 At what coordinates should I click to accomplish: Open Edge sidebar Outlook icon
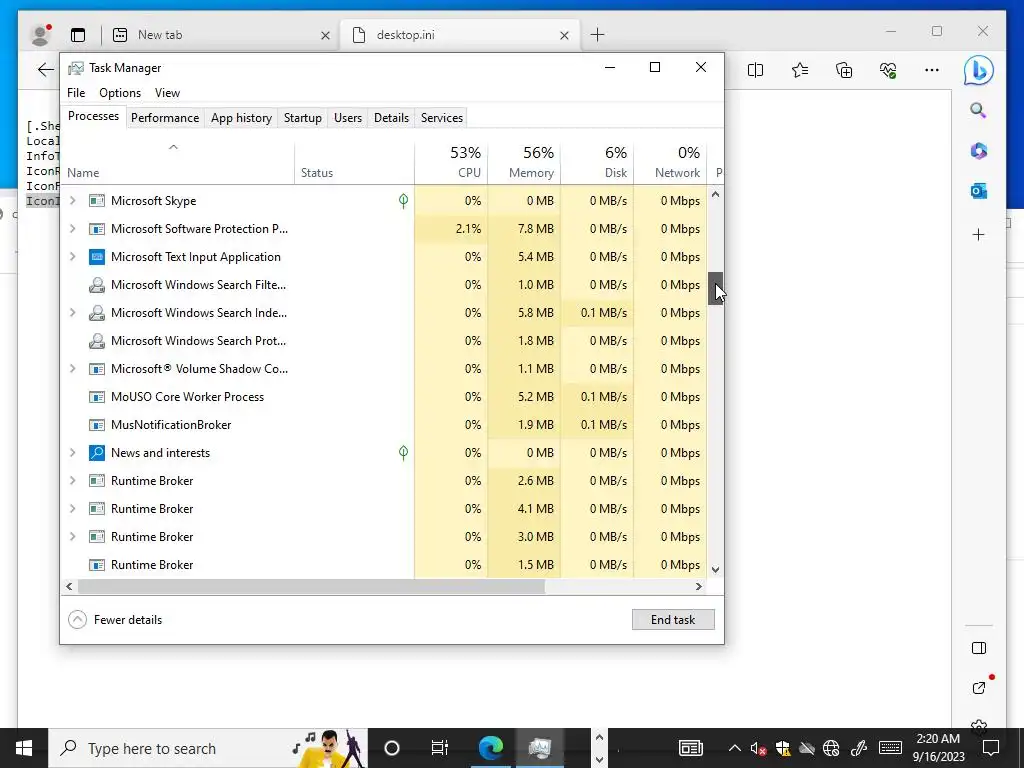978,191
